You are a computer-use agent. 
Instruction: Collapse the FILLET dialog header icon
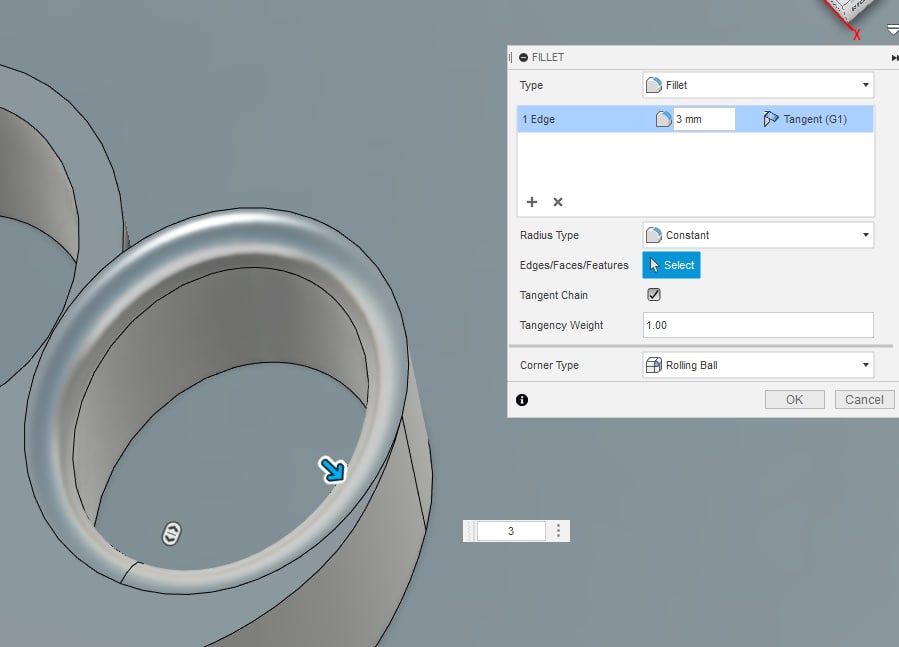click(523, 57)
